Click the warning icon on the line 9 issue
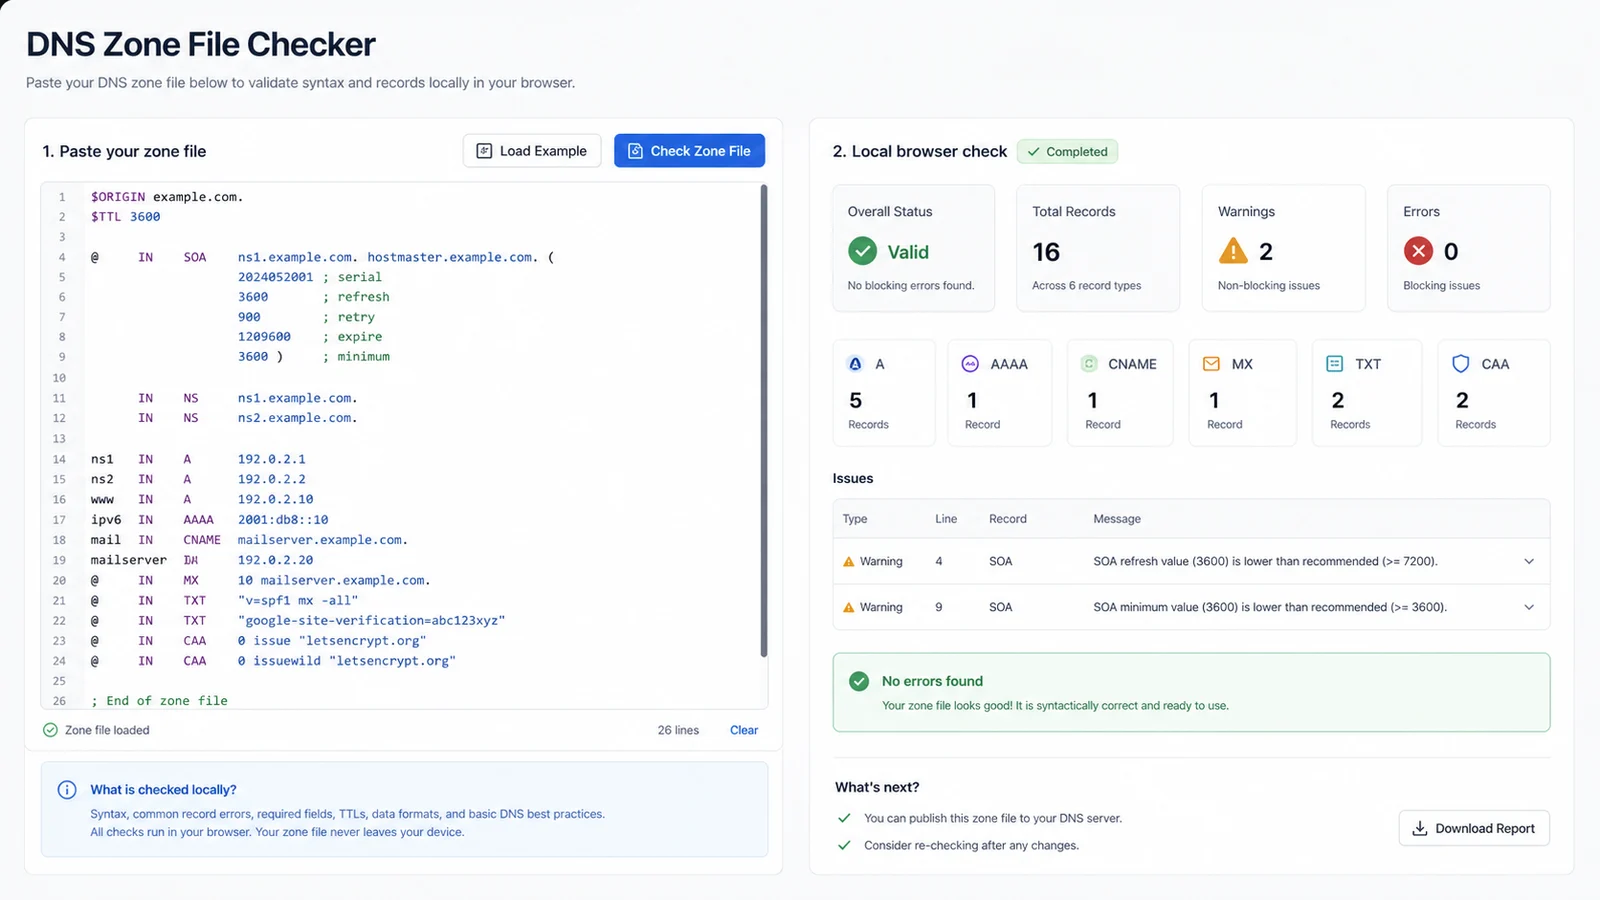This screenshot has height=900, width=1600. click(x=849, y=608)
